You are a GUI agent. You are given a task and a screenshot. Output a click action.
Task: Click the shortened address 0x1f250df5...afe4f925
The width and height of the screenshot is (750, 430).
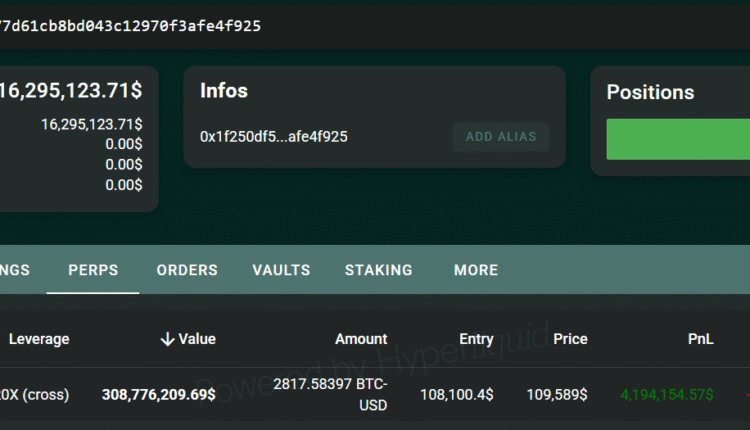[x=274, y=136]
